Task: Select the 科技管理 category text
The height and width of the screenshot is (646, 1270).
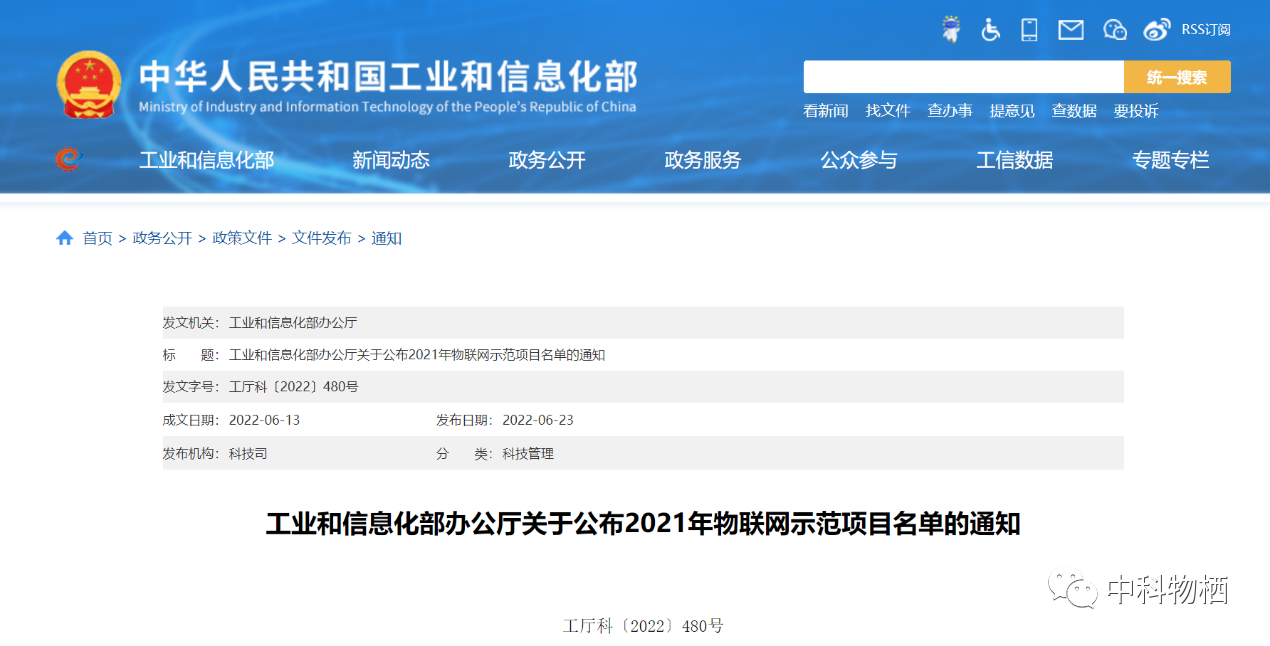Action: 528,453
